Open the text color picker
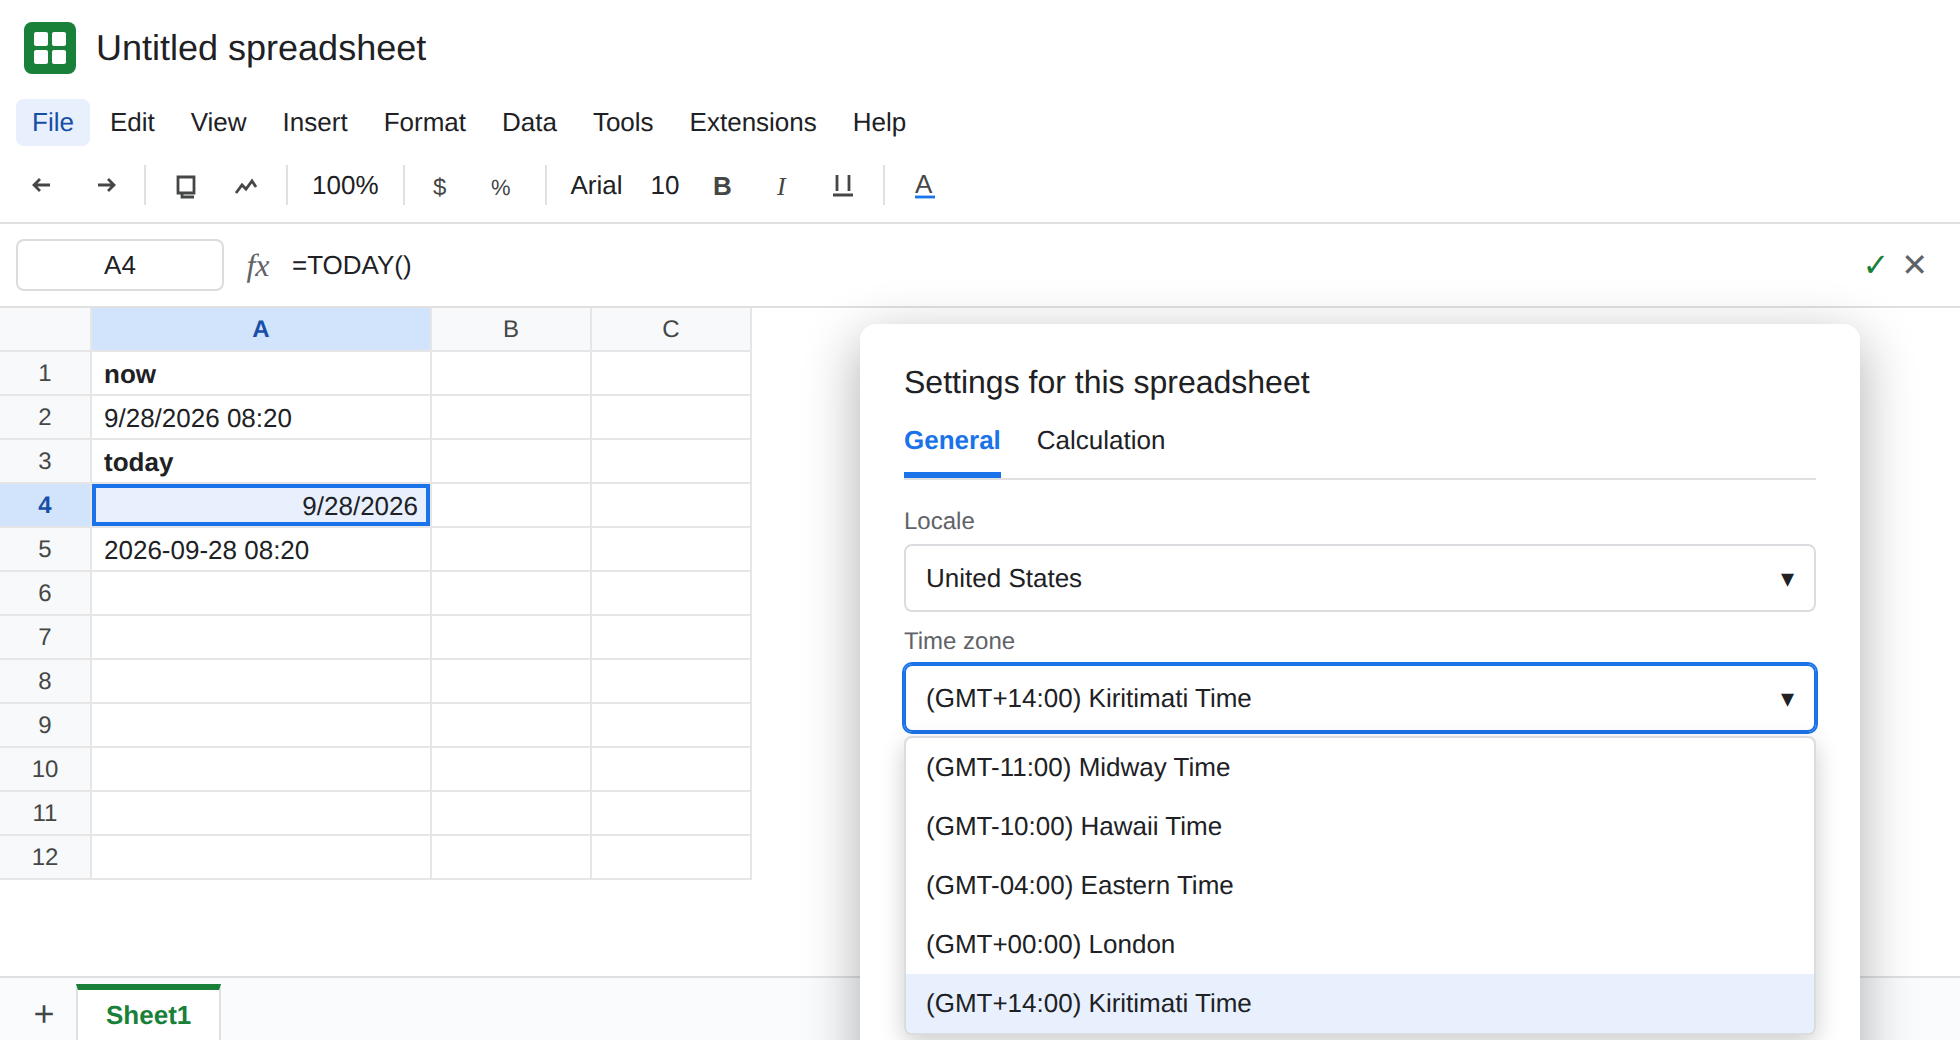 (924, 186)
